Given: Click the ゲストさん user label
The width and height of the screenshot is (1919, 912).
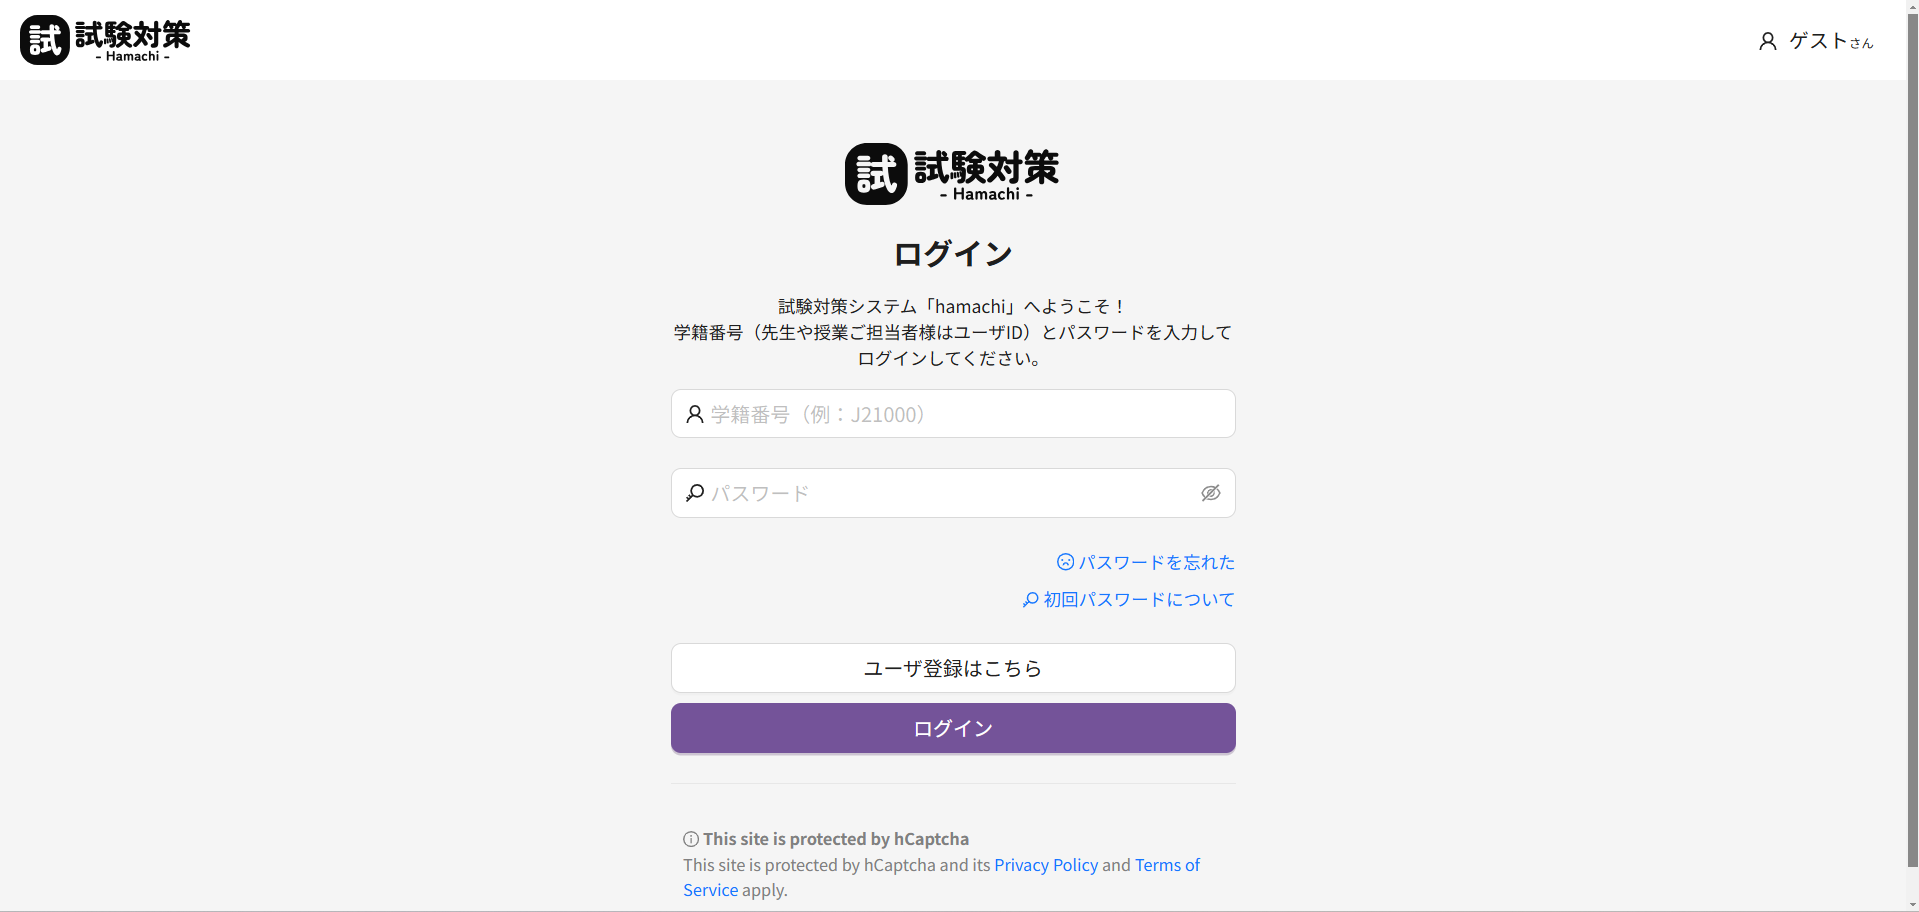Looking at the screenshot, I should tap(1830, 41).
